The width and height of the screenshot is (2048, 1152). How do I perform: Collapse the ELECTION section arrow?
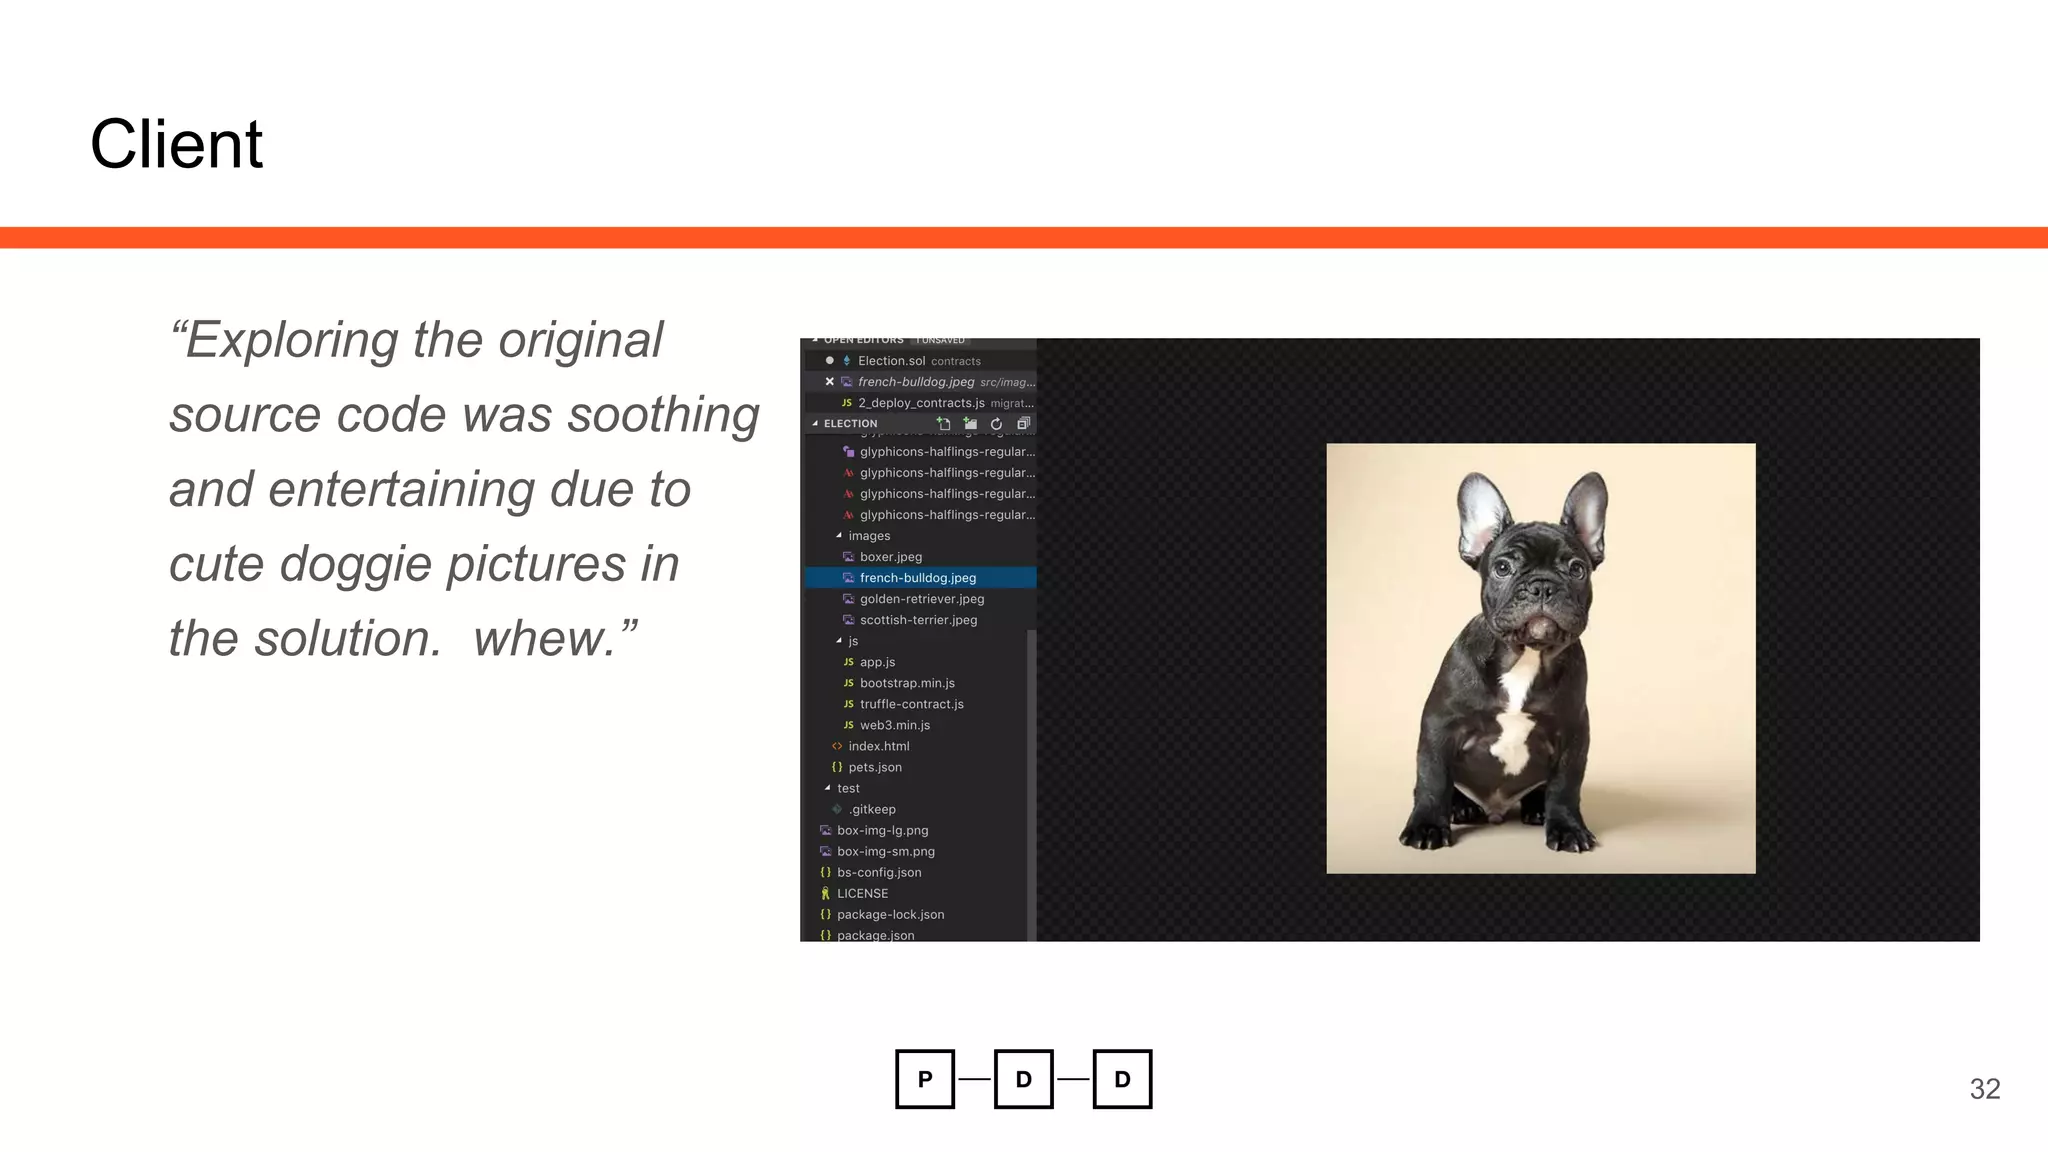[x=815, y=424]
